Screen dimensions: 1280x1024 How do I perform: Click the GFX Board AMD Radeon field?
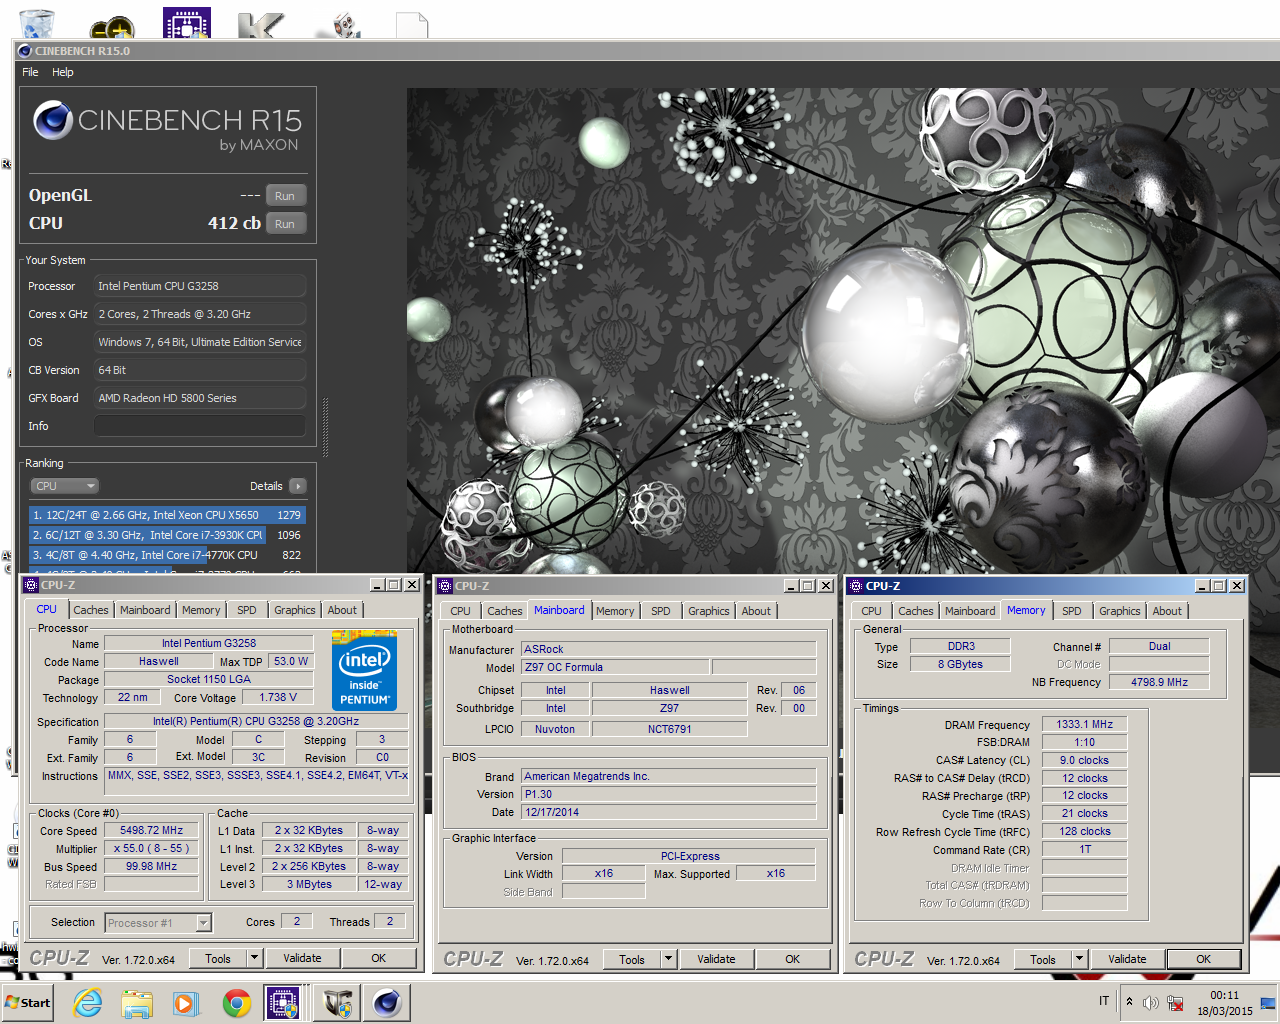pos(200,398)
